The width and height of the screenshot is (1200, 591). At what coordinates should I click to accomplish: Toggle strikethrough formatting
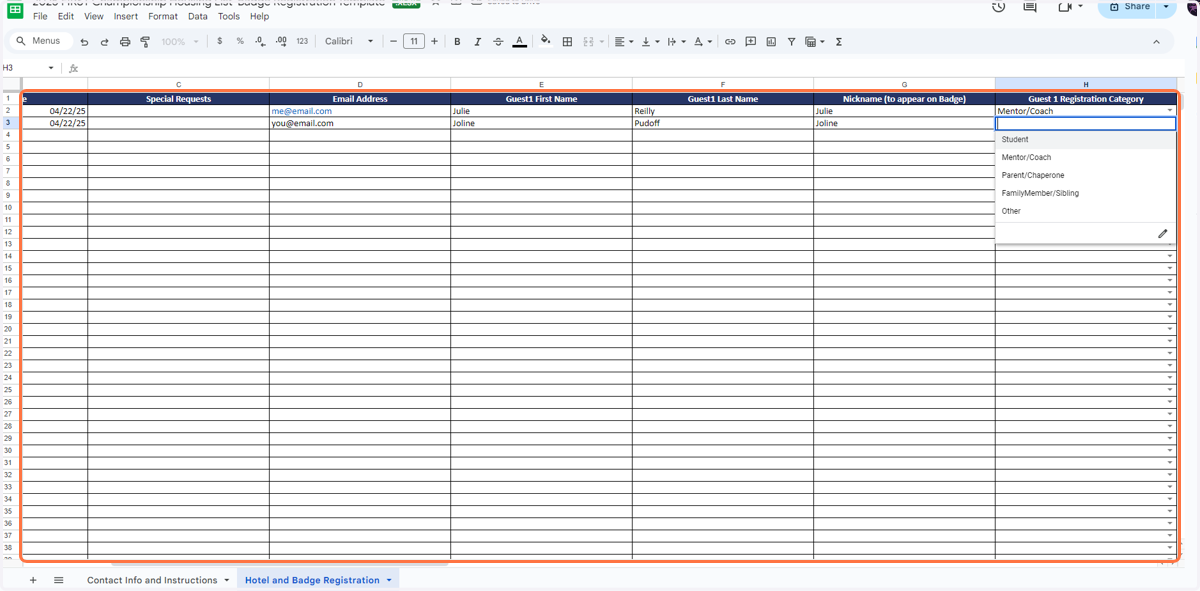click(x=498, y=42)
